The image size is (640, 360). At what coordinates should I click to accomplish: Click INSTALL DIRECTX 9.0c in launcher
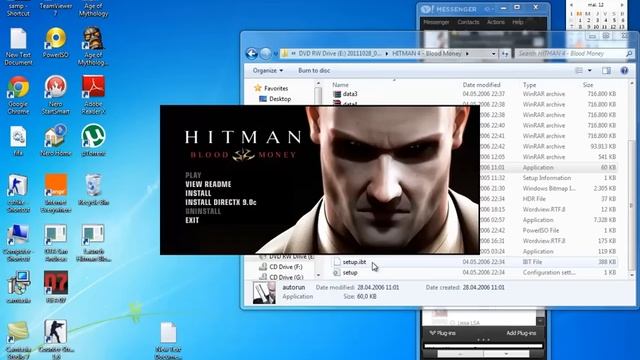pos(221,202)
